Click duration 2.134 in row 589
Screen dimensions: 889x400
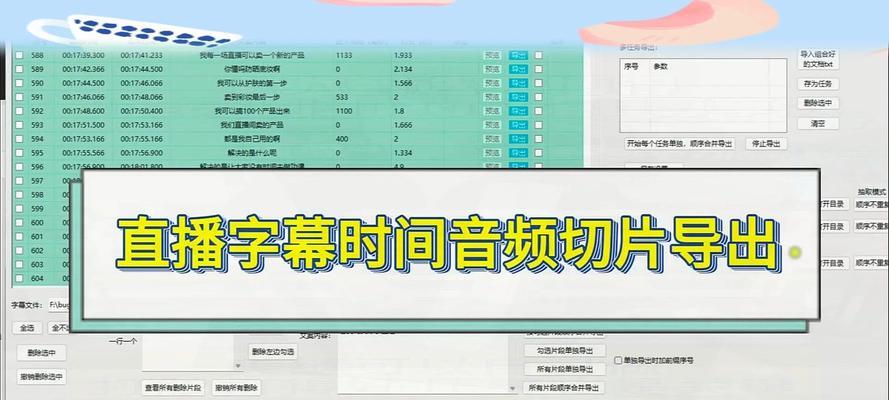[x=403, y=69]
